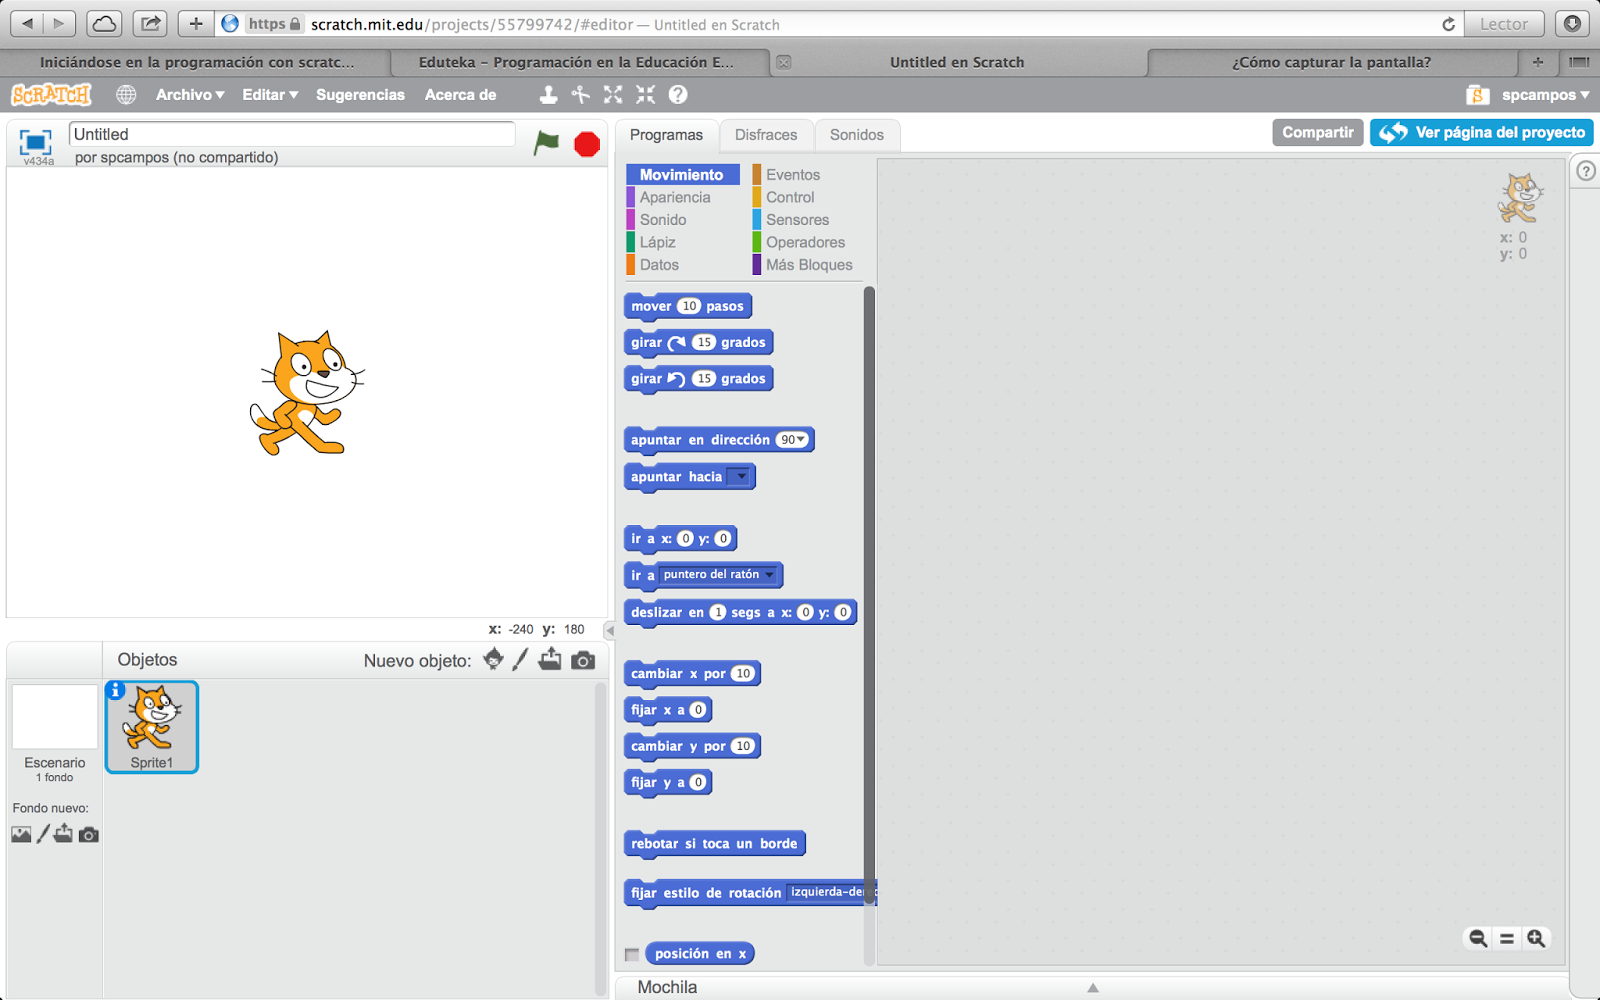Select the duplicate stamp tool
The width and height of the screenshot is (1600, 1000).
point(548,94)
